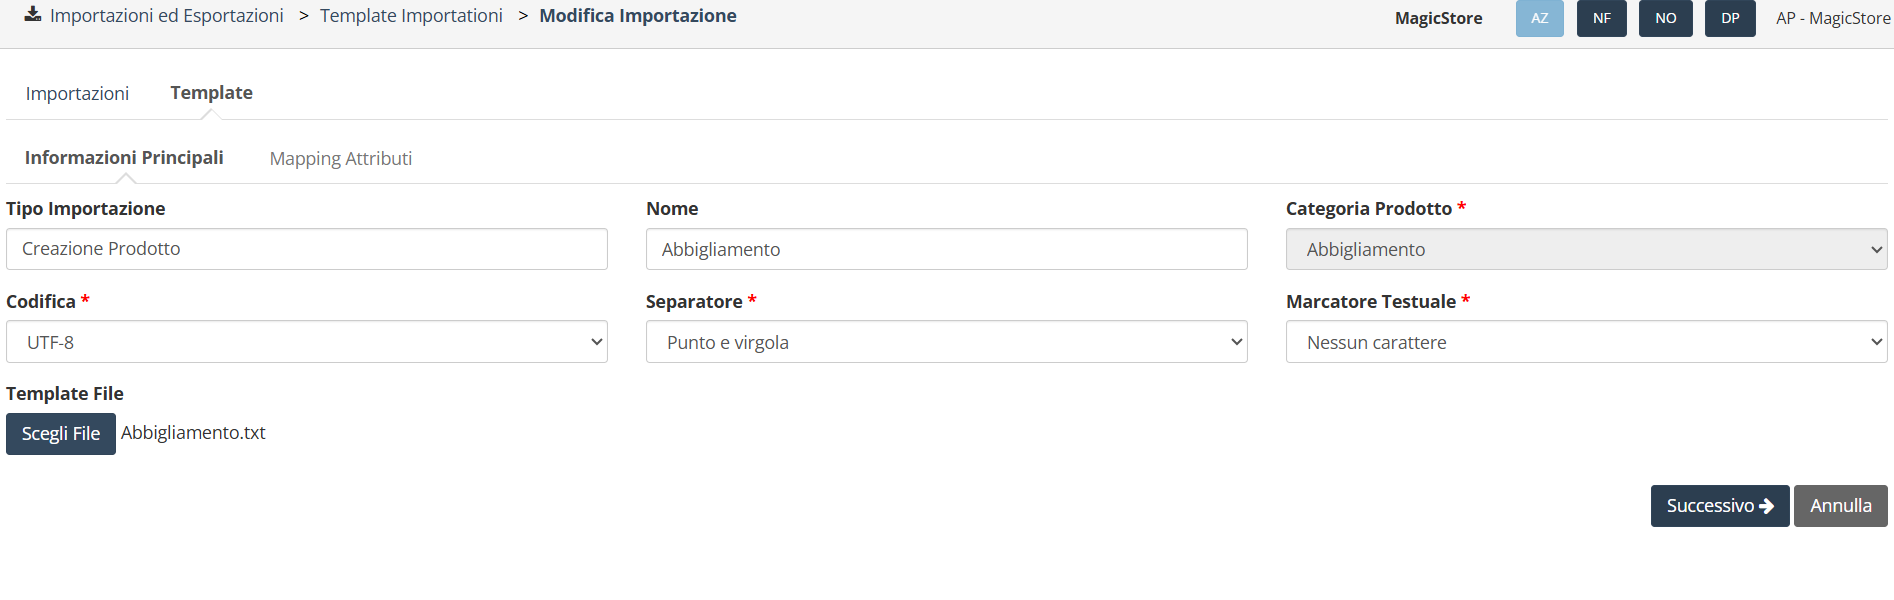Expand the Categoria Prodotto dropdown
Image resolution: width=1894 pixels, height=600 pixels.
[1586, 250]
